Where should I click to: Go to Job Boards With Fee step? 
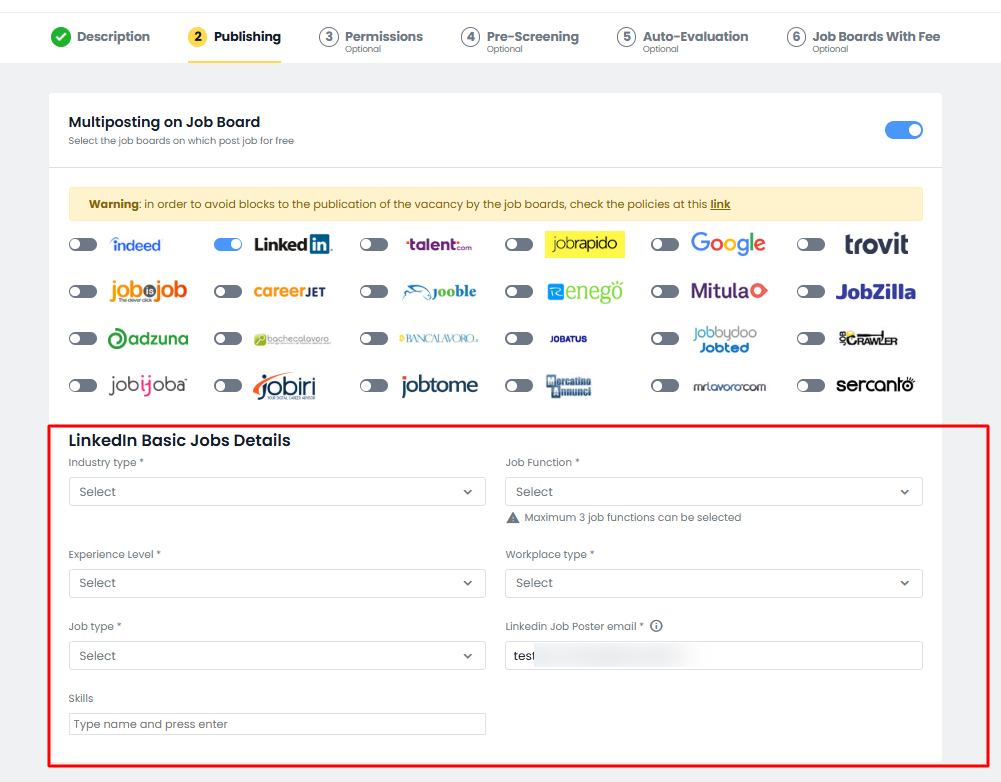pyautogui.click(x=863, y=40)
